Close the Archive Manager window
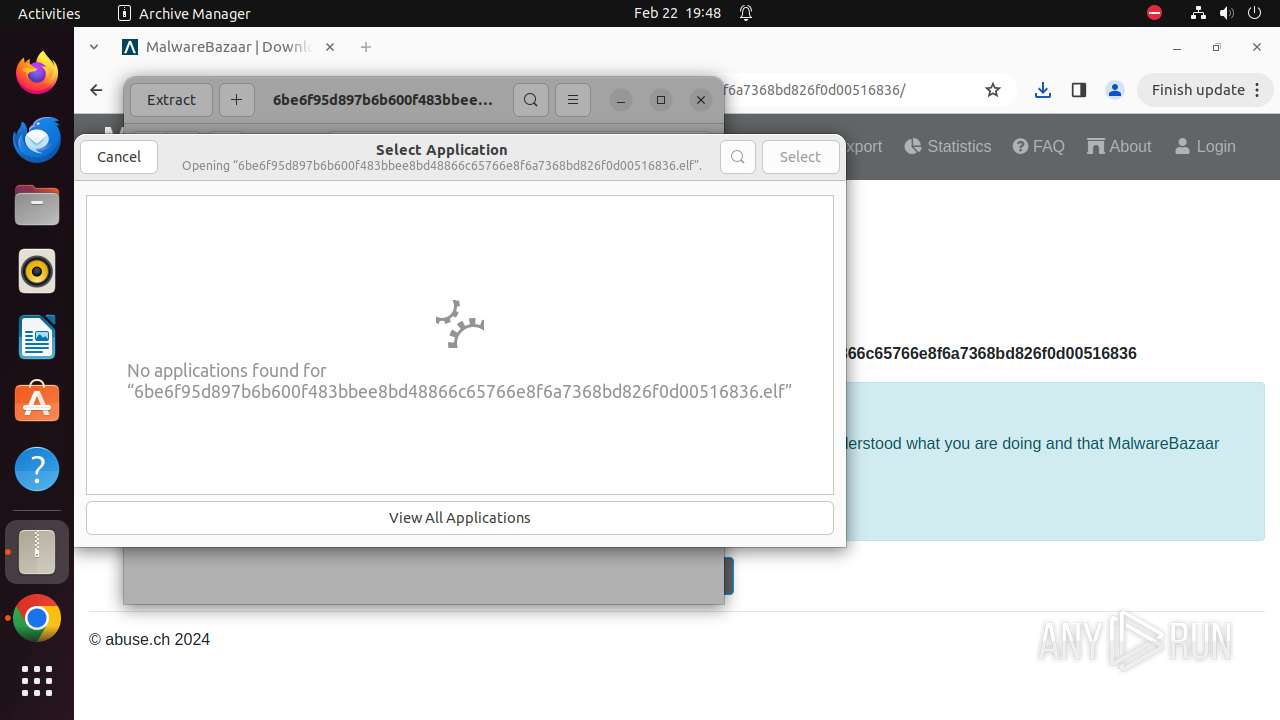Image resolution: width=1280 pixels, height=720 pixels. tap(701, 100)
